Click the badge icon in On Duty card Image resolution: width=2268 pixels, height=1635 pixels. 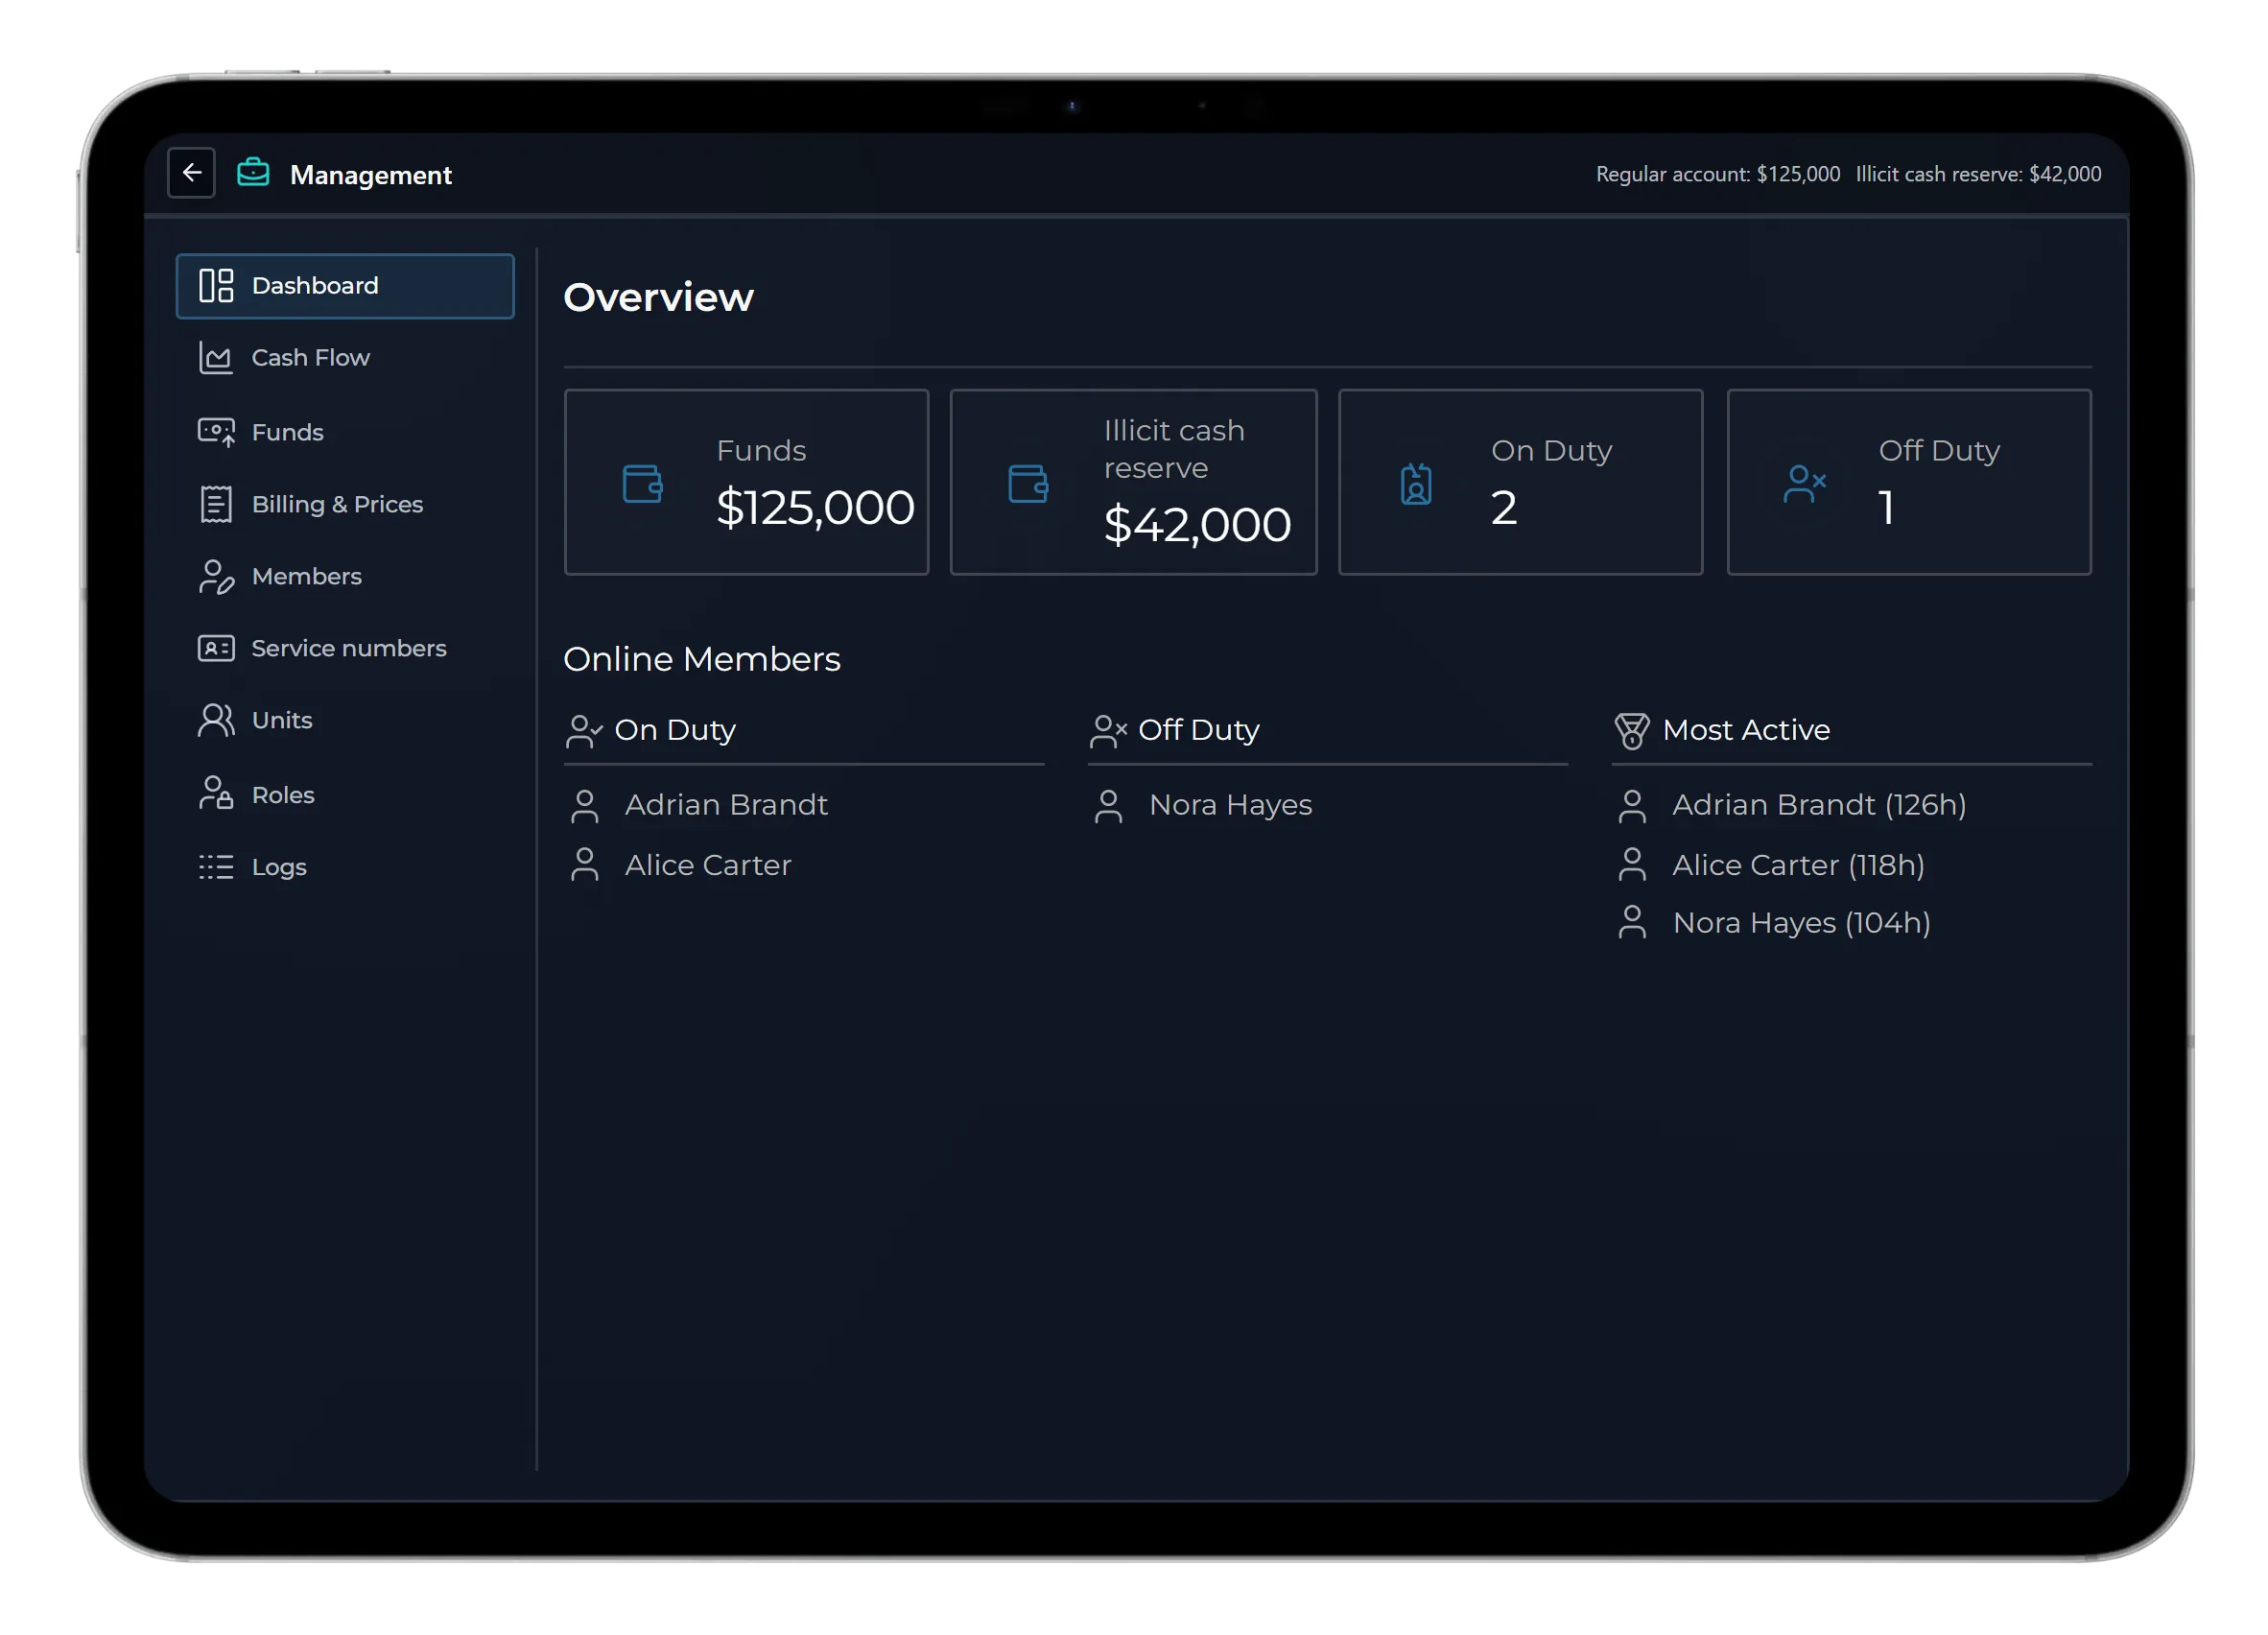point(1416,485)
